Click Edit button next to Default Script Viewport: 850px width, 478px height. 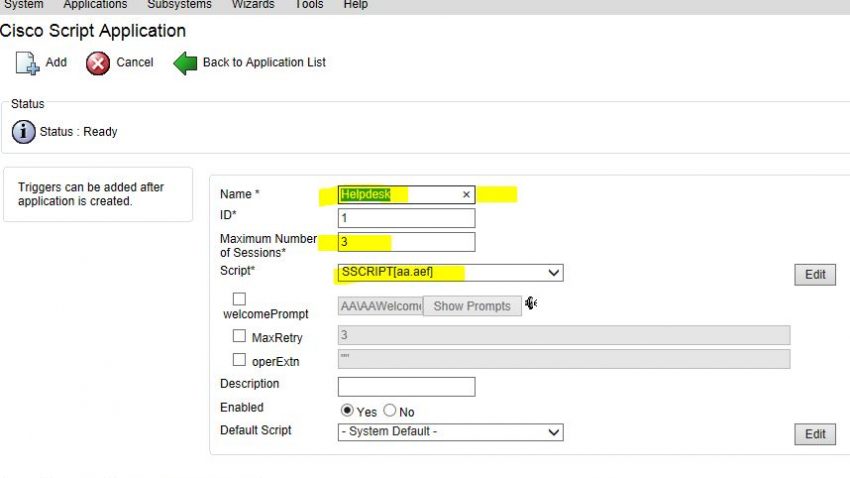click(x=815, y=434)
